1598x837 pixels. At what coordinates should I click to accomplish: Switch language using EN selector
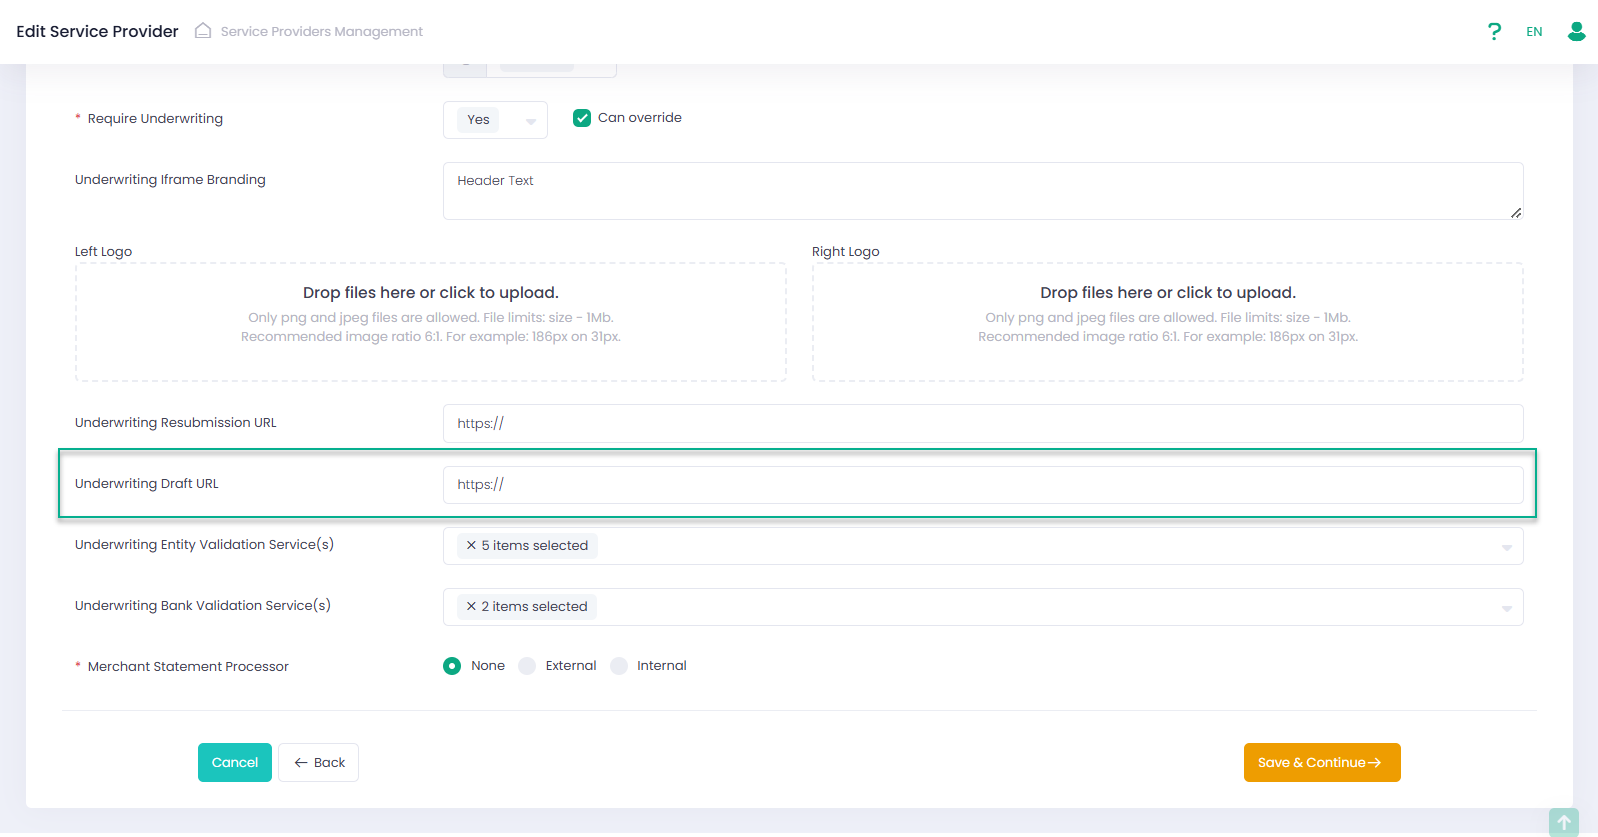(1534, 32)
